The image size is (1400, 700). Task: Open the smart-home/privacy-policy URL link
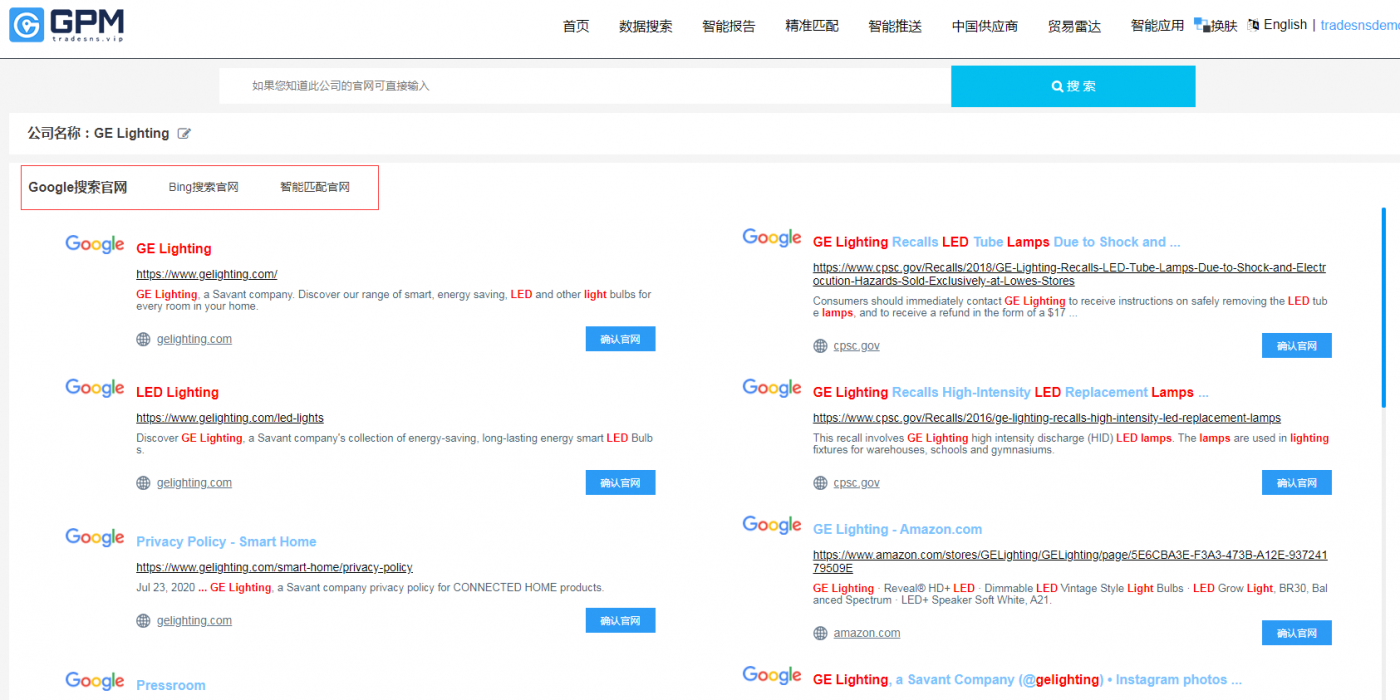click(x=274, y=567)
